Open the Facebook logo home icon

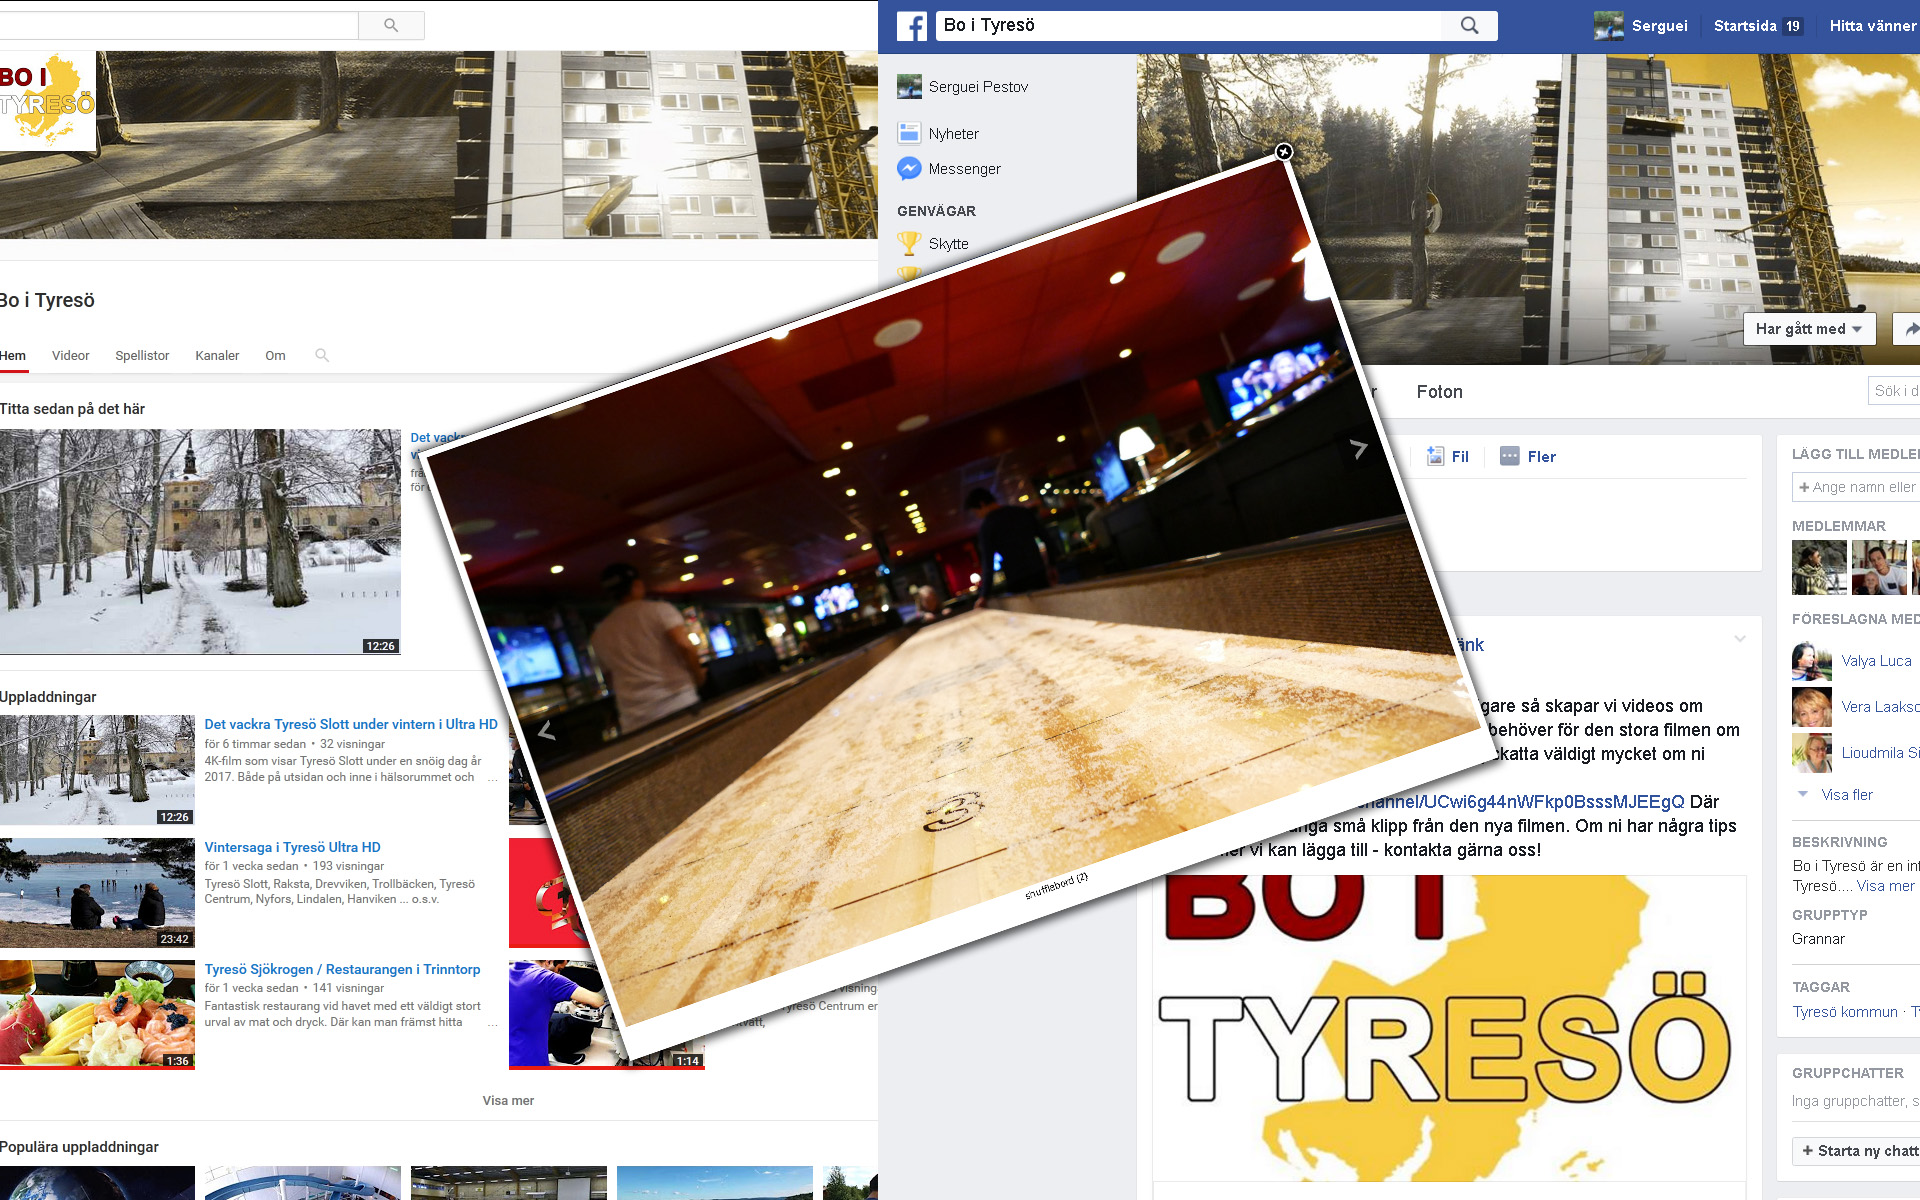pyautogui.click(x=911, y=26)
